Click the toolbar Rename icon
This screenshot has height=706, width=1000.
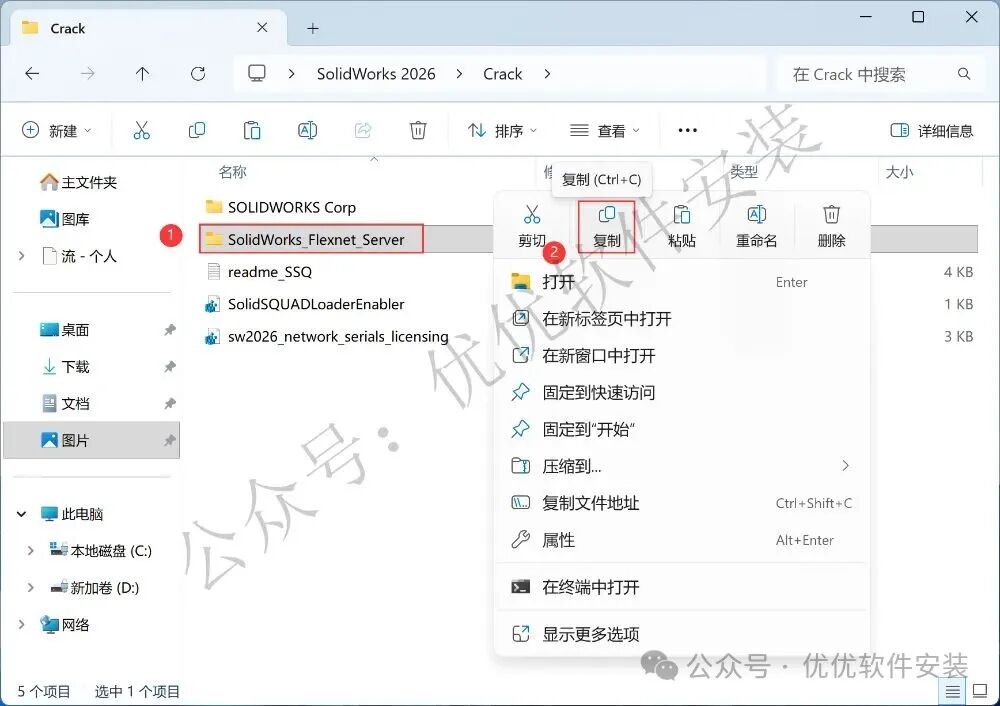coord(307,131)
